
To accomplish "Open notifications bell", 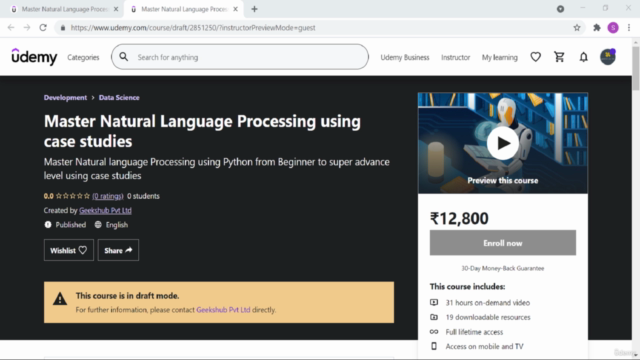I will 584,57.
